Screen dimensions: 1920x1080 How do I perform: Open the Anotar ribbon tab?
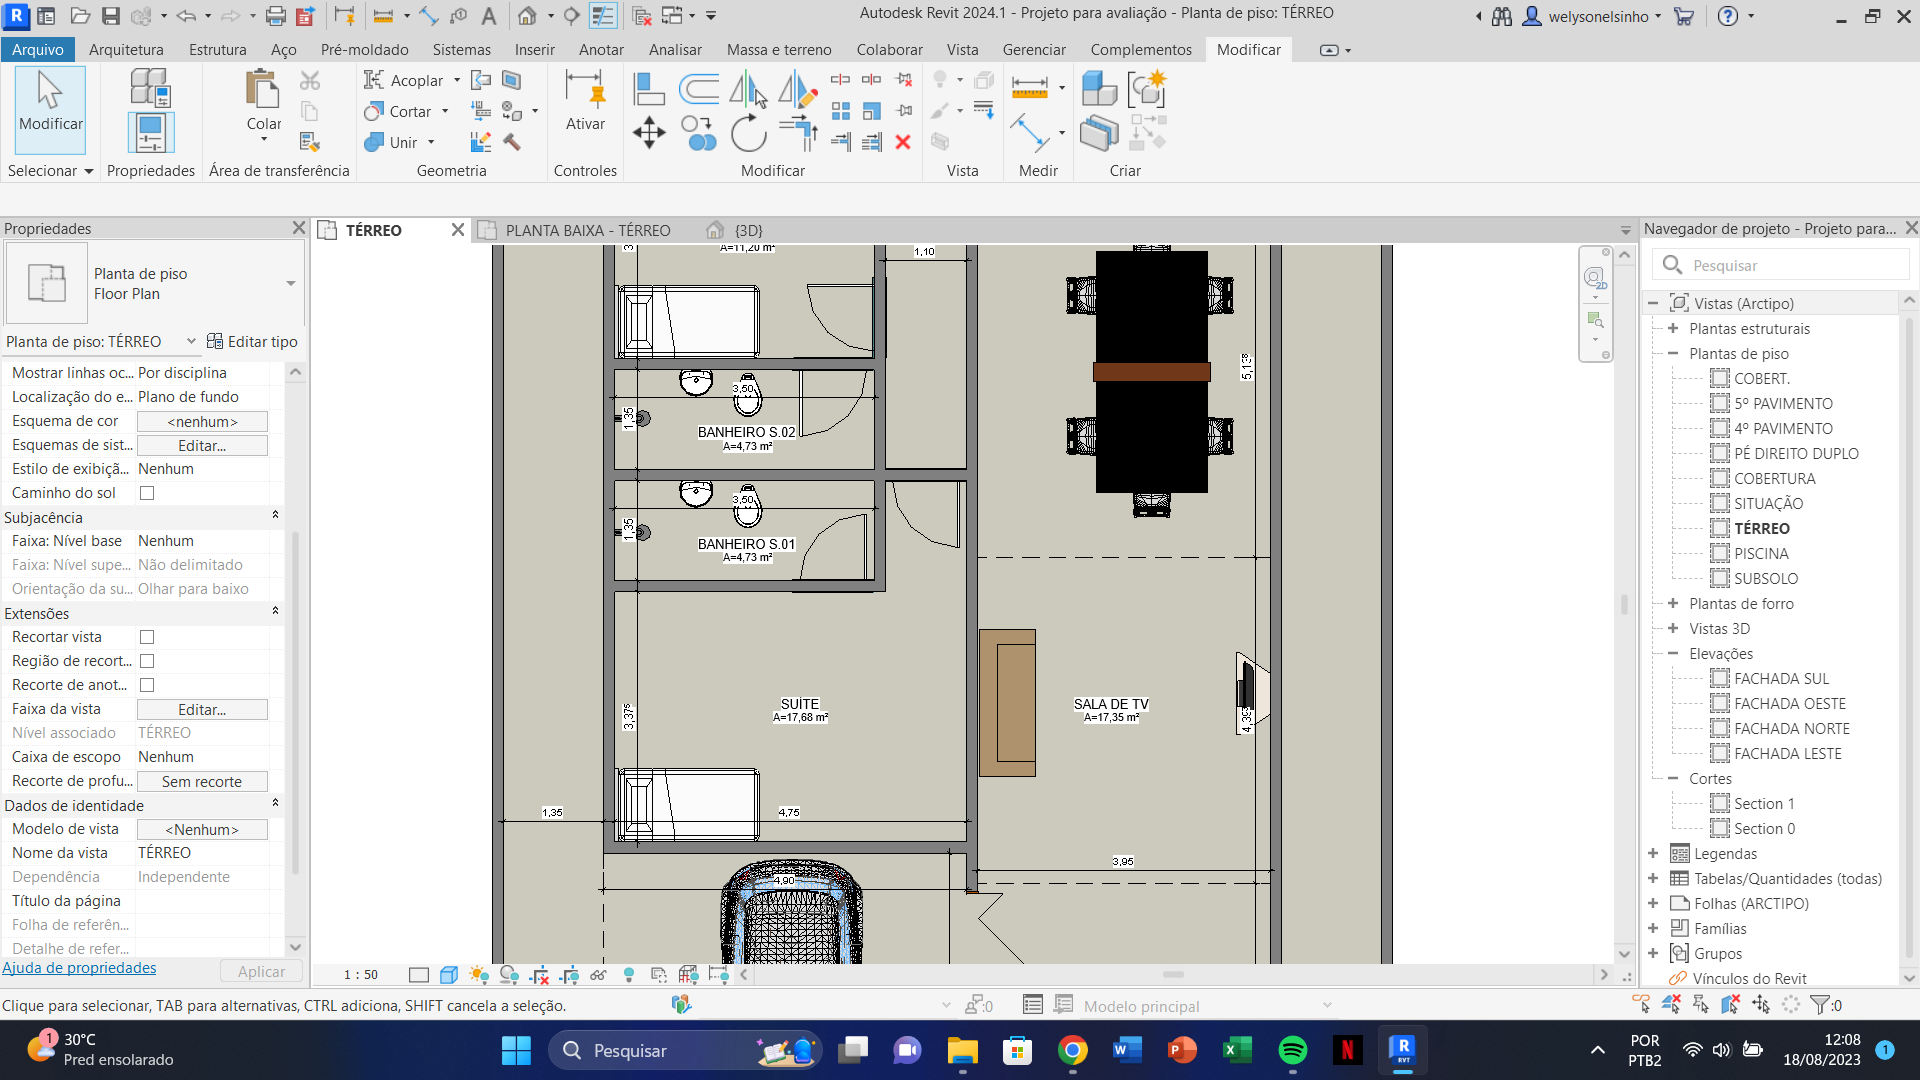[600, 49]
